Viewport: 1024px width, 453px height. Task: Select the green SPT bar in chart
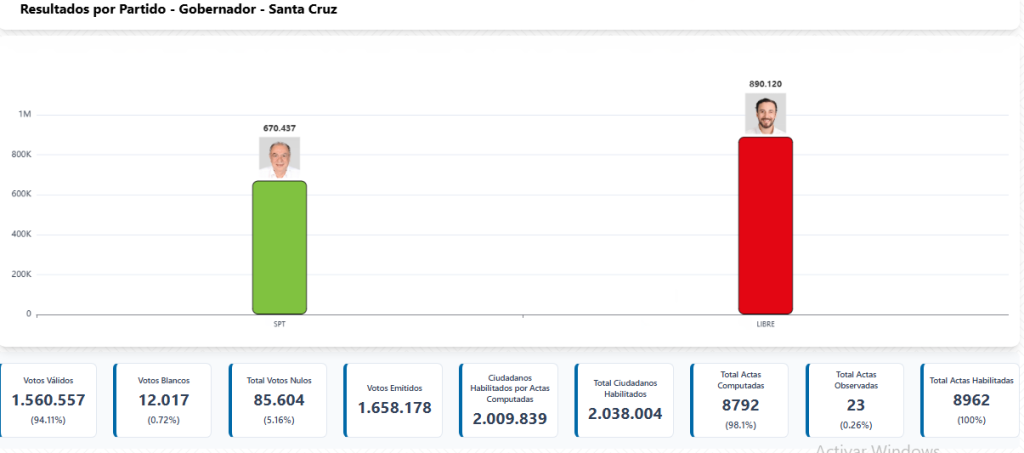coord(279,247)
